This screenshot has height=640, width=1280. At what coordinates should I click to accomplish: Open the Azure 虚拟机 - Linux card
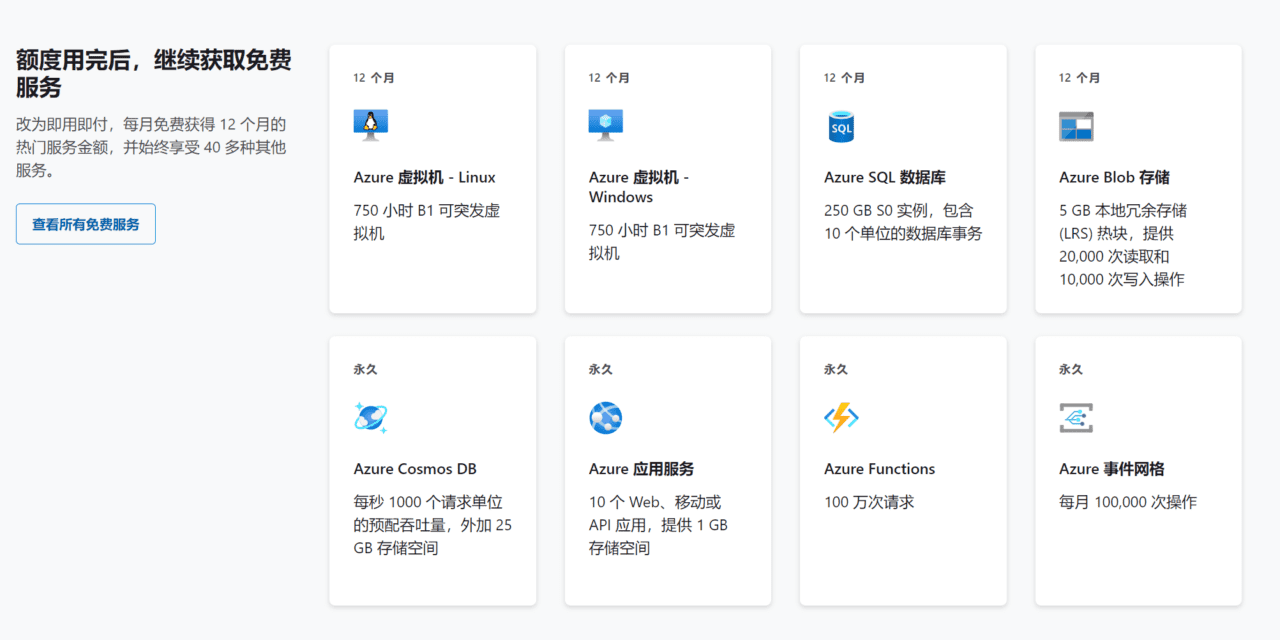click(x=432, y=178)
